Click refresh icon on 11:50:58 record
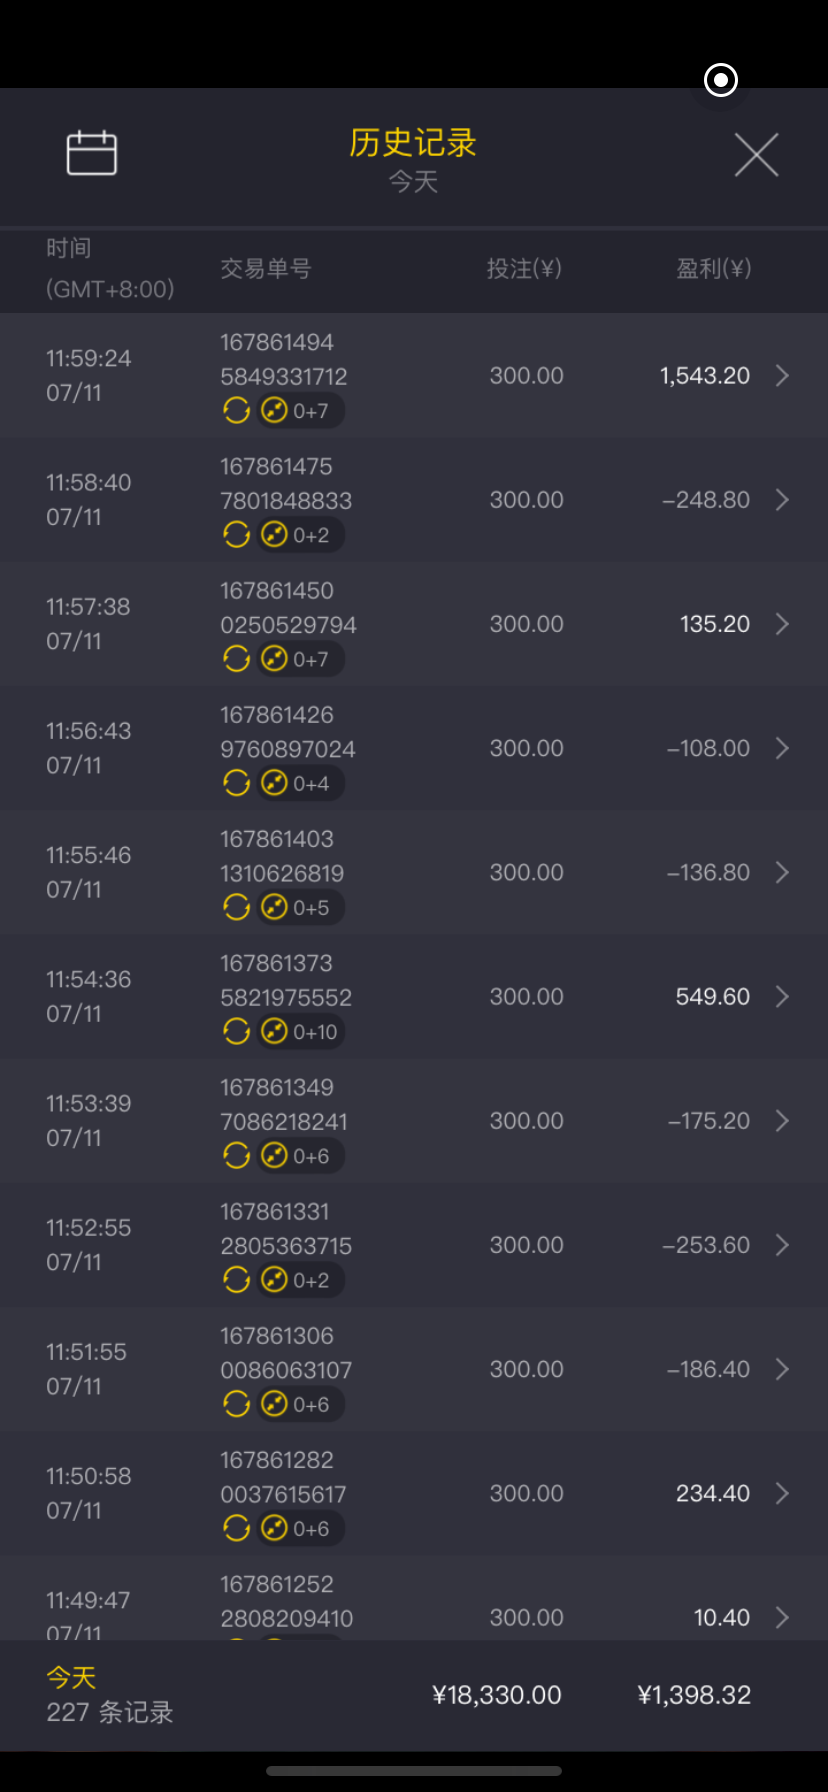Viewport: 828px width, 1792px height. (236, 1528)
